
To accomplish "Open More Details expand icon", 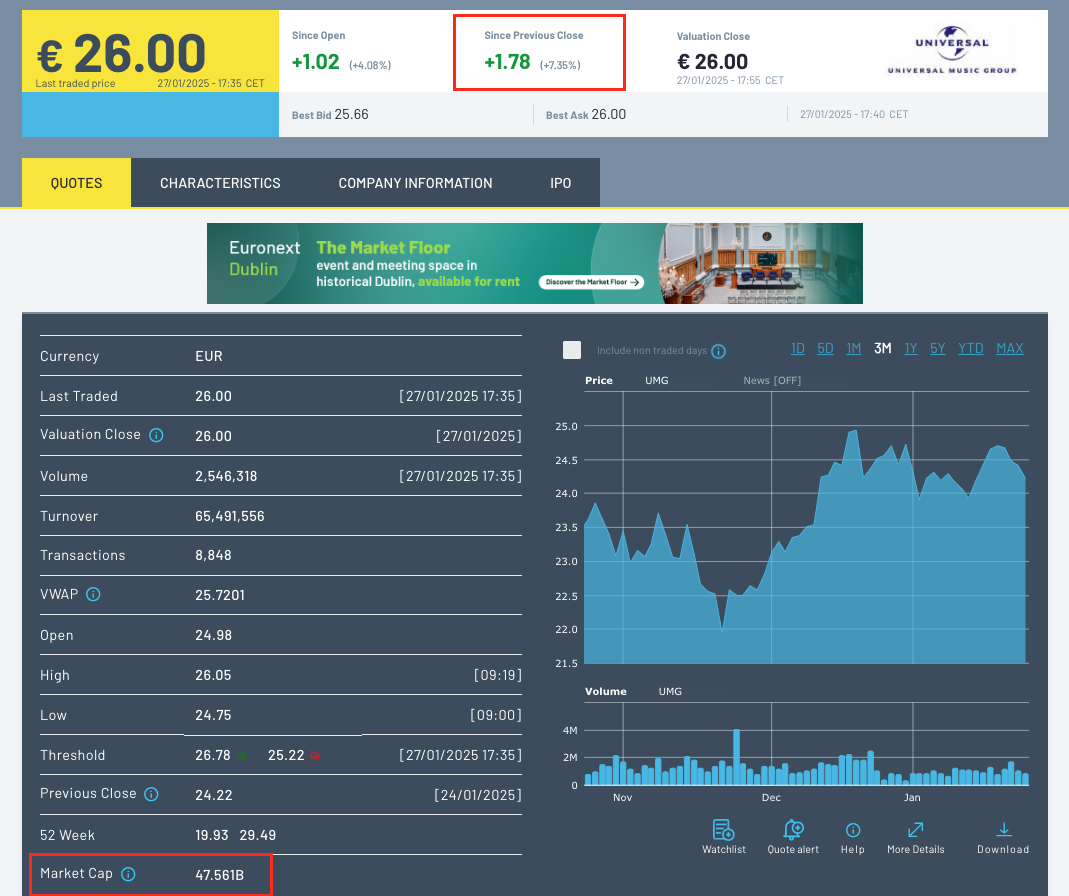I will click(x=915, y=829).
